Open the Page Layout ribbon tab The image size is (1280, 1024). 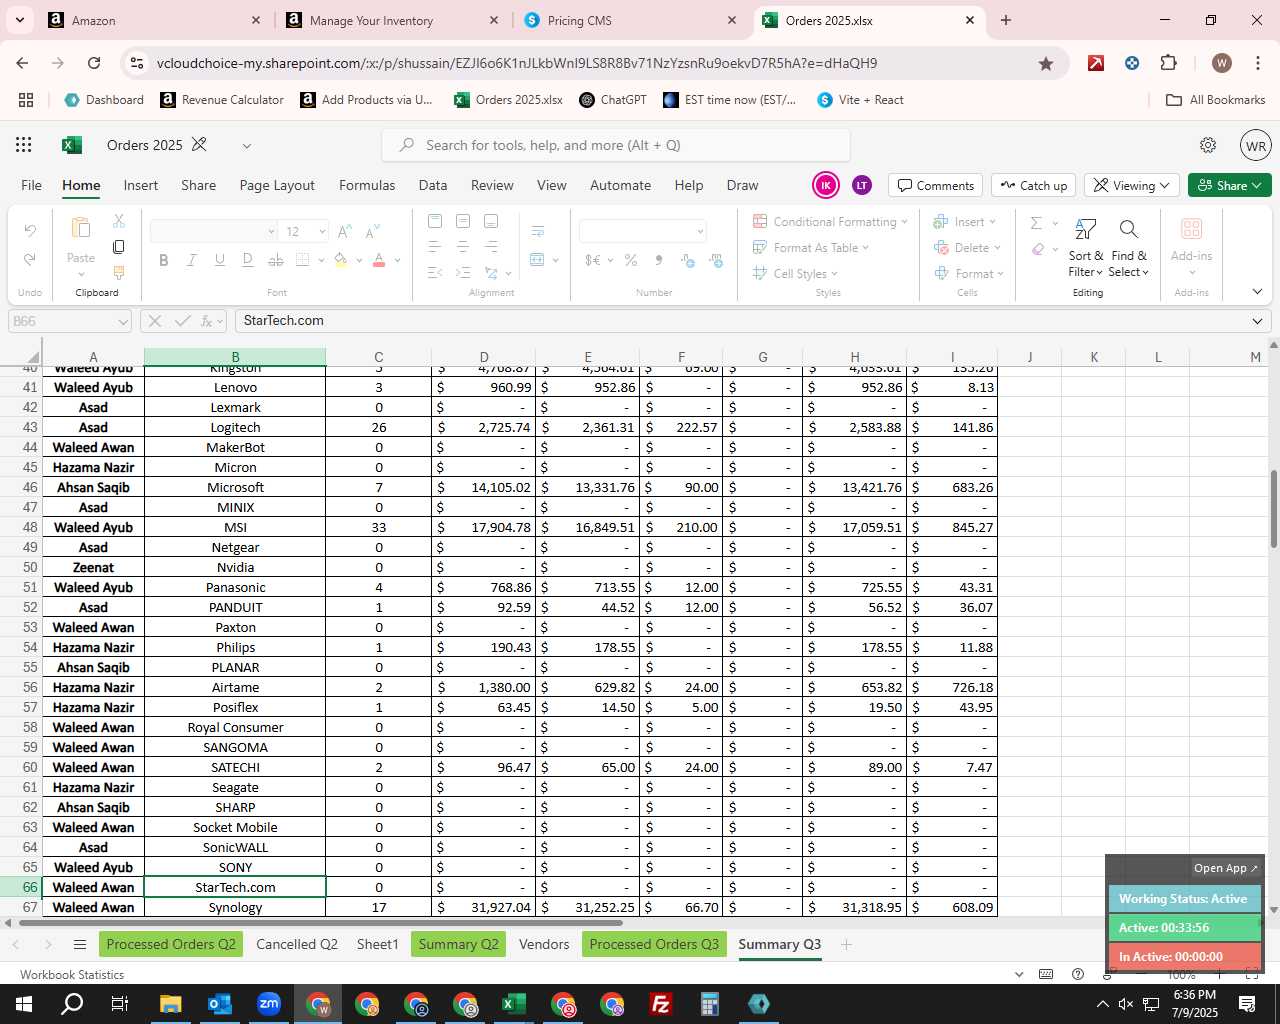pyautogui.click(x=277, y=185)
